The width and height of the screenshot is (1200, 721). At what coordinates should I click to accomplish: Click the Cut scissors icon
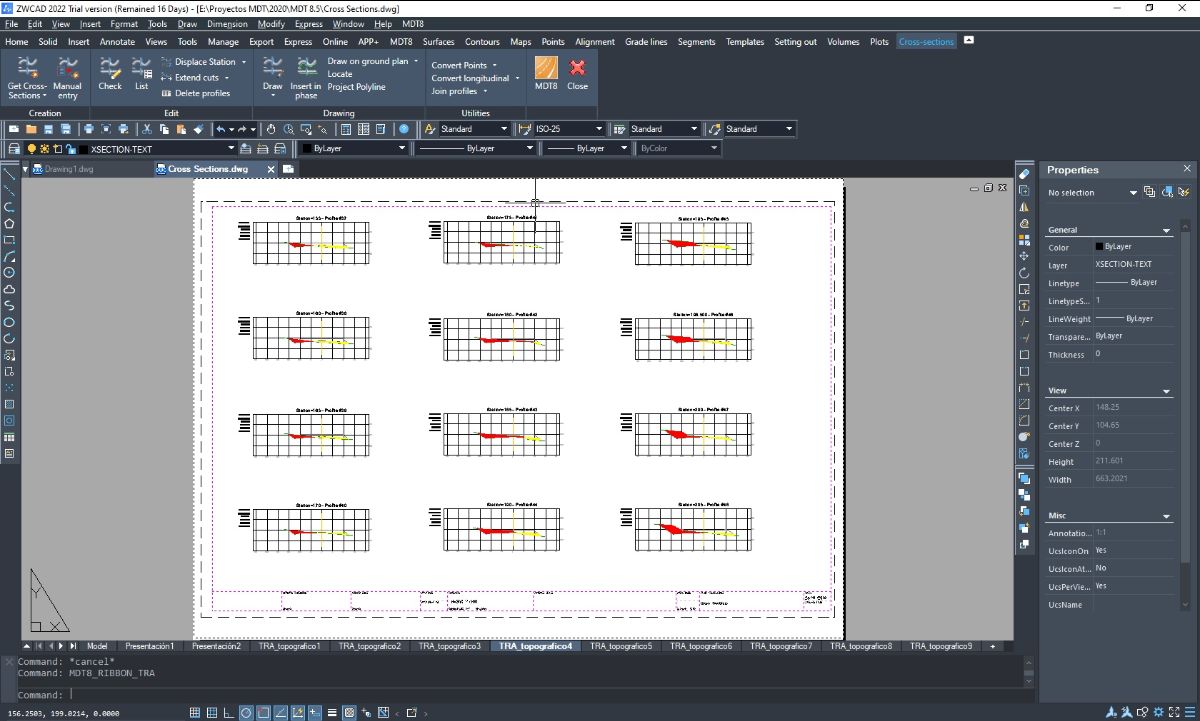tap(147, 129)
